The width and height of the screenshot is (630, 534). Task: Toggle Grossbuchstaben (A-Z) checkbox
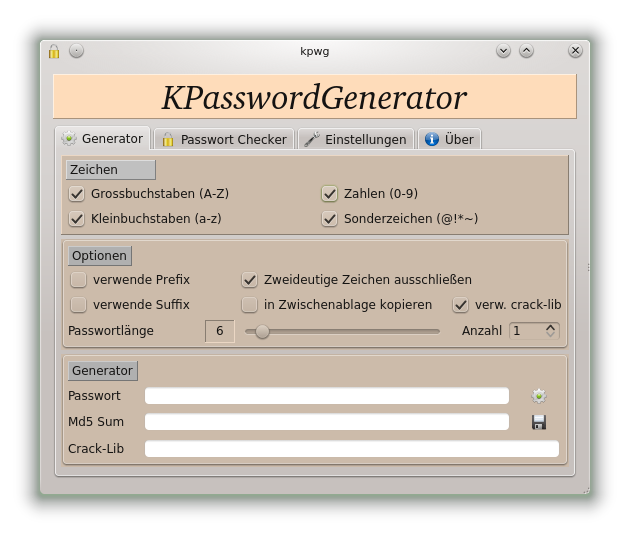click(76, 194)
